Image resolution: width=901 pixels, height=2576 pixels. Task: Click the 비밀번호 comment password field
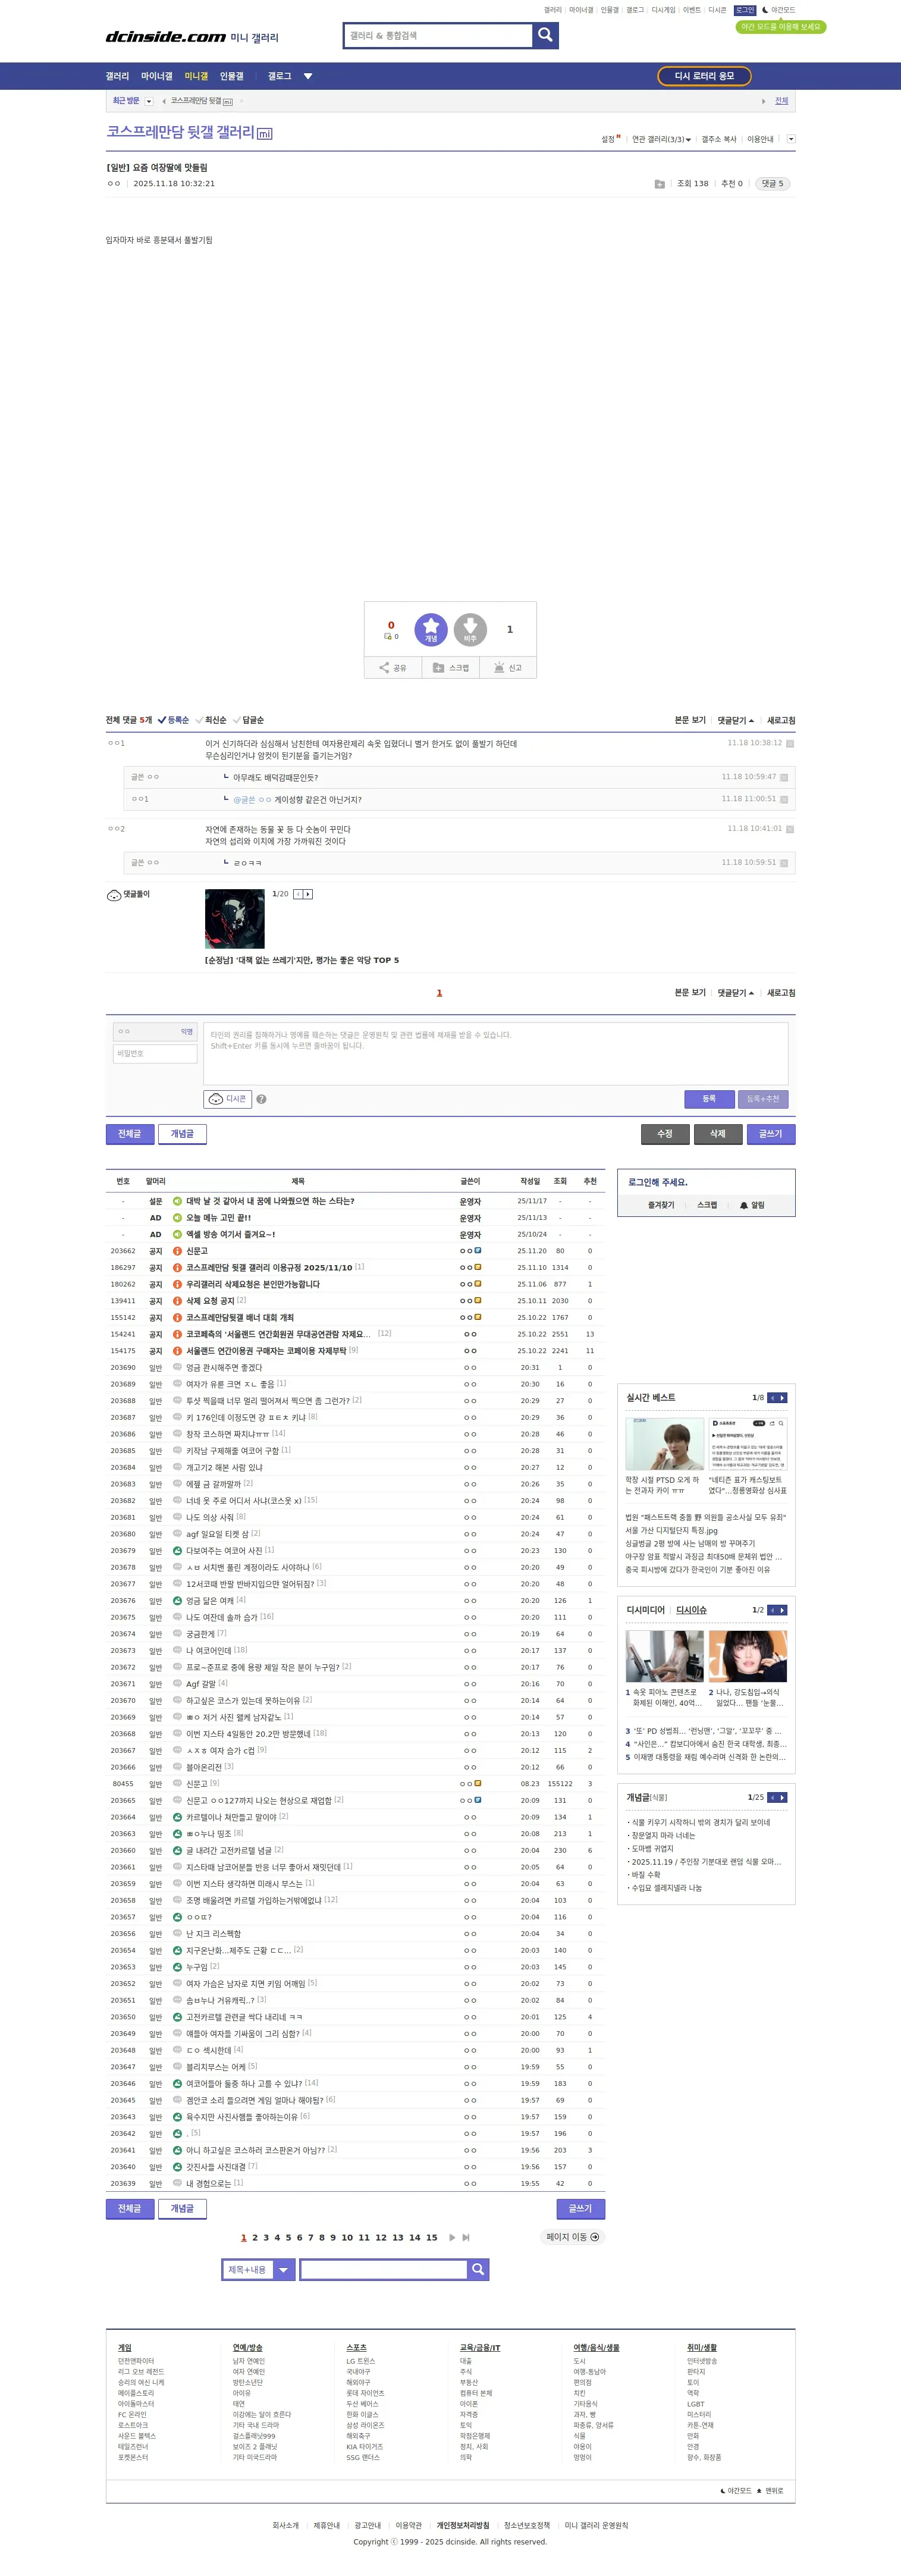pos(155,1054)
